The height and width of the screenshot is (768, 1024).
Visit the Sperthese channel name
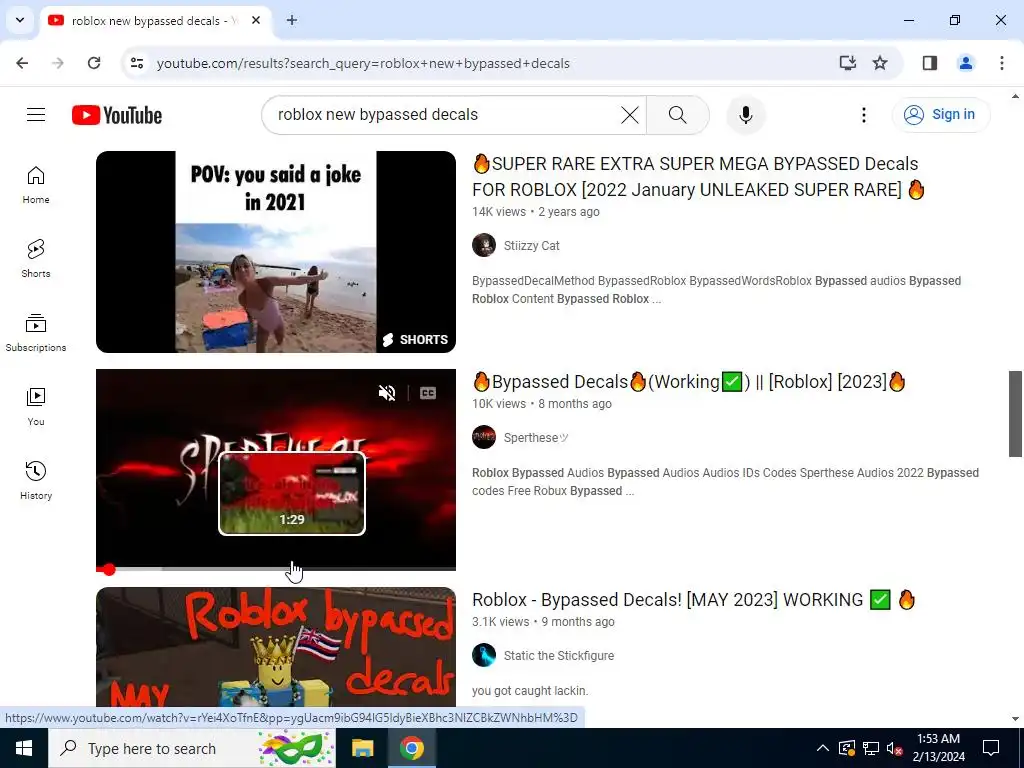(536, 438)
